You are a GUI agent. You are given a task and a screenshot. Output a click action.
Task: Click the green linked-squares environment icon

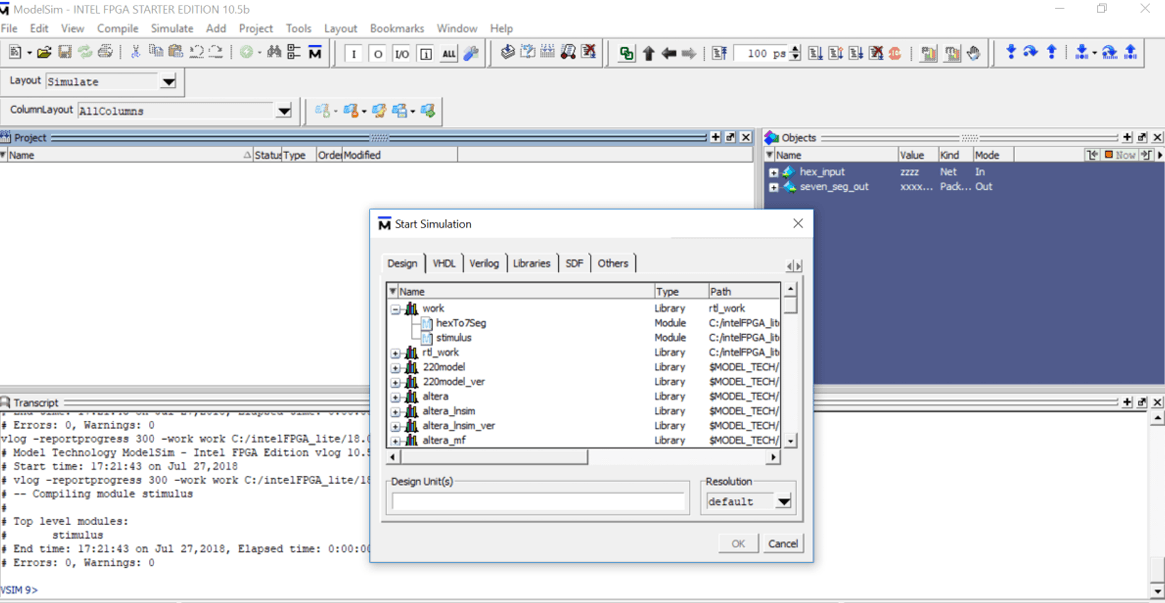(x=627, y=53)
